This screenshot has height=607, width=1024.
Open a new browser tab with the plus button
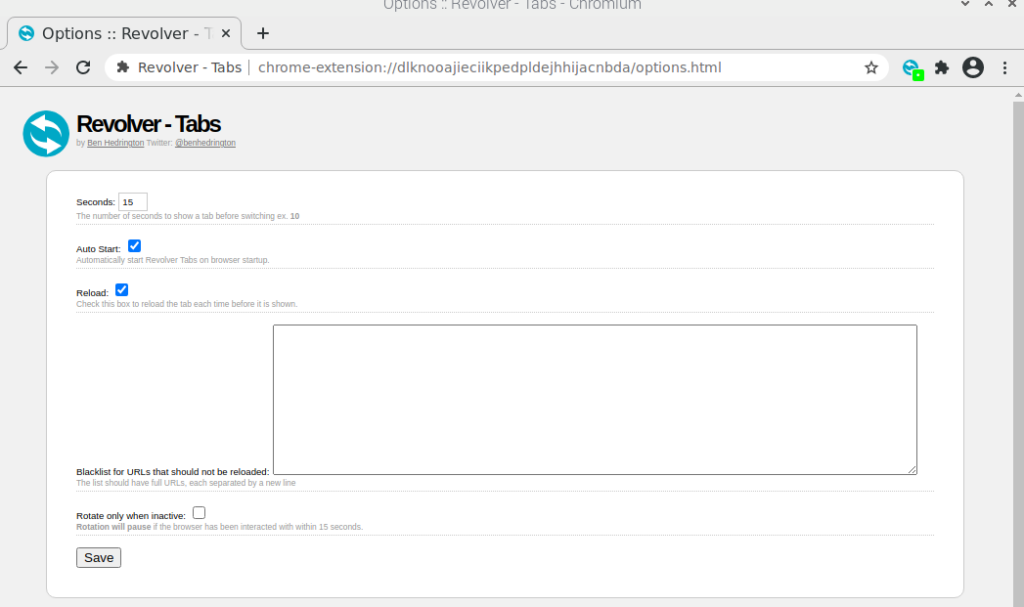tap(262, 32)
